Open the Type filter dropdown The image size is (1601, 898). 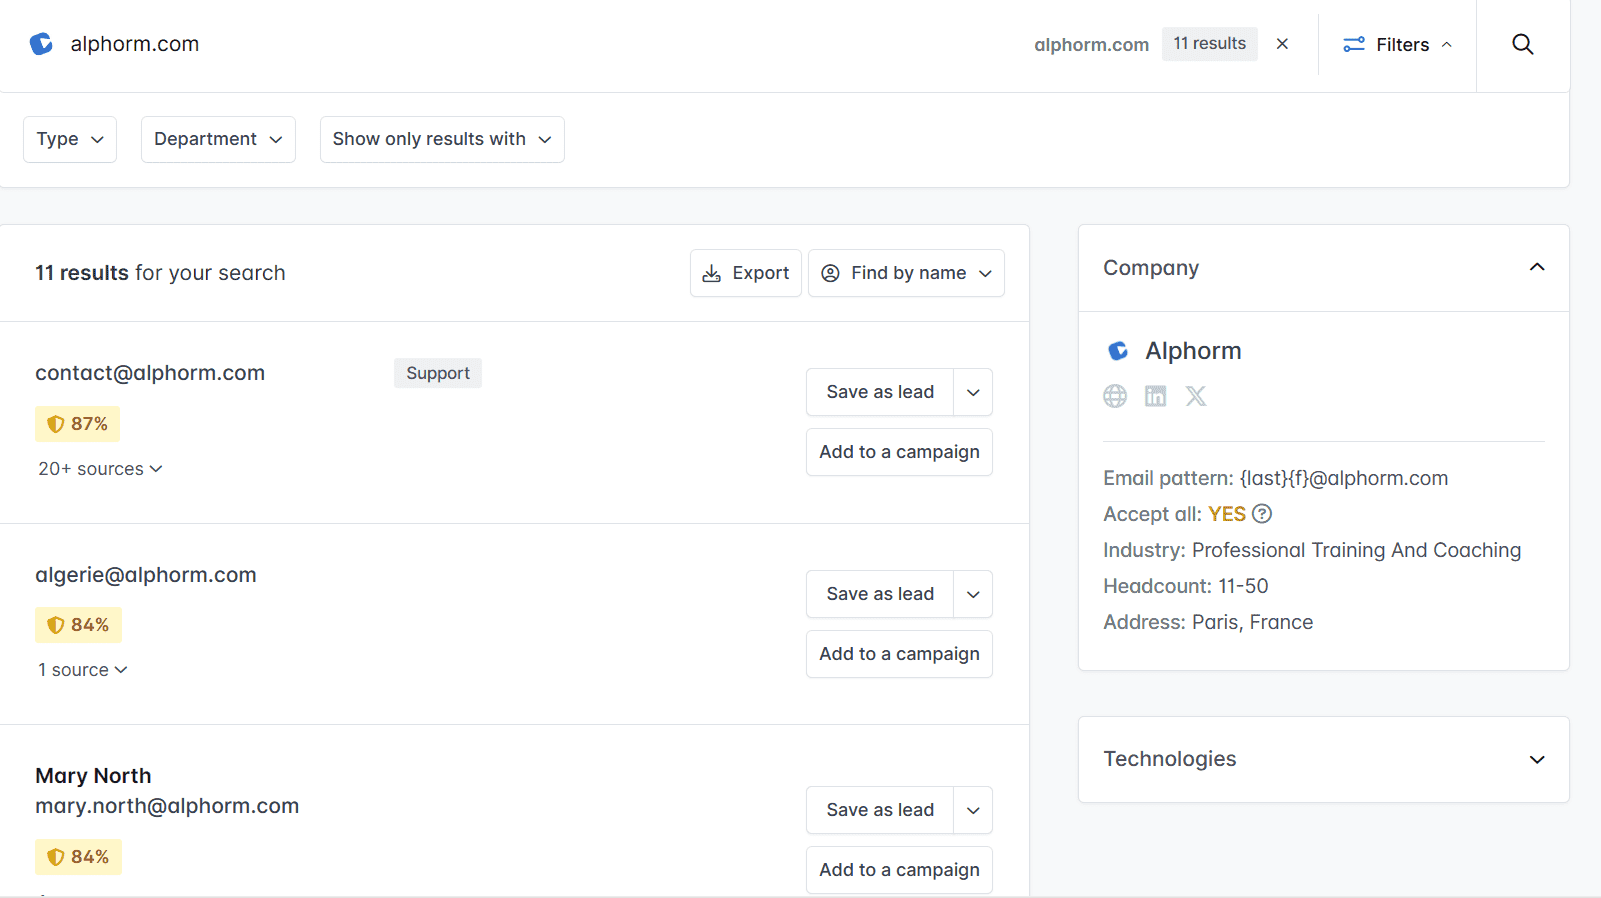(x=70, y=139)
